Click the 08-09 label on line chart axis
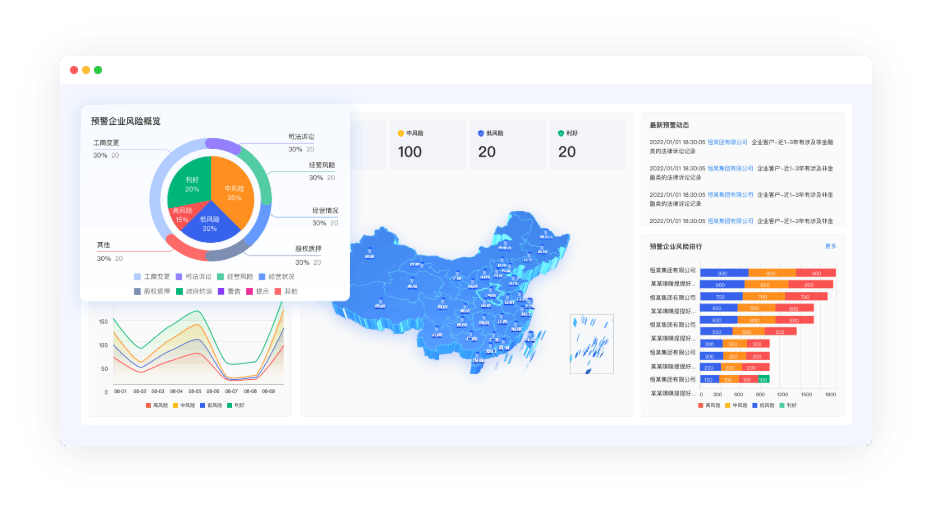 click(x=269, y=391)
